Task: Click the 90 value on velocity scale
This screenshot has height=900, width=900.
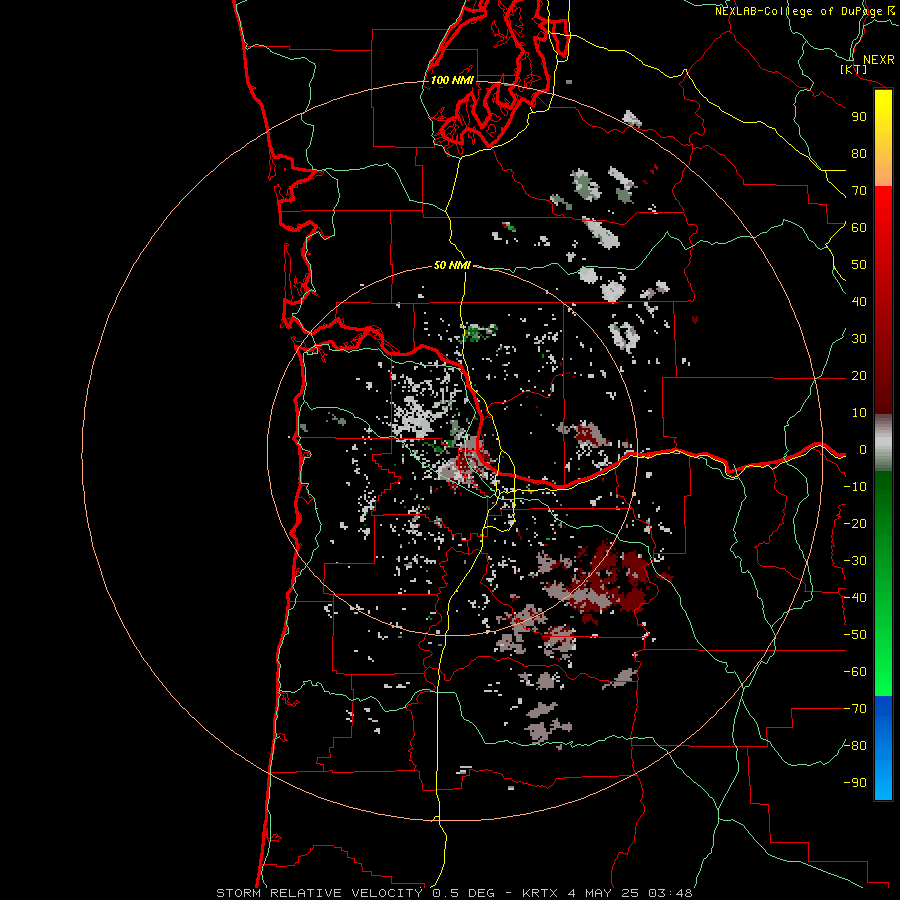Action: pyautogui.click(x=859, y=117)
